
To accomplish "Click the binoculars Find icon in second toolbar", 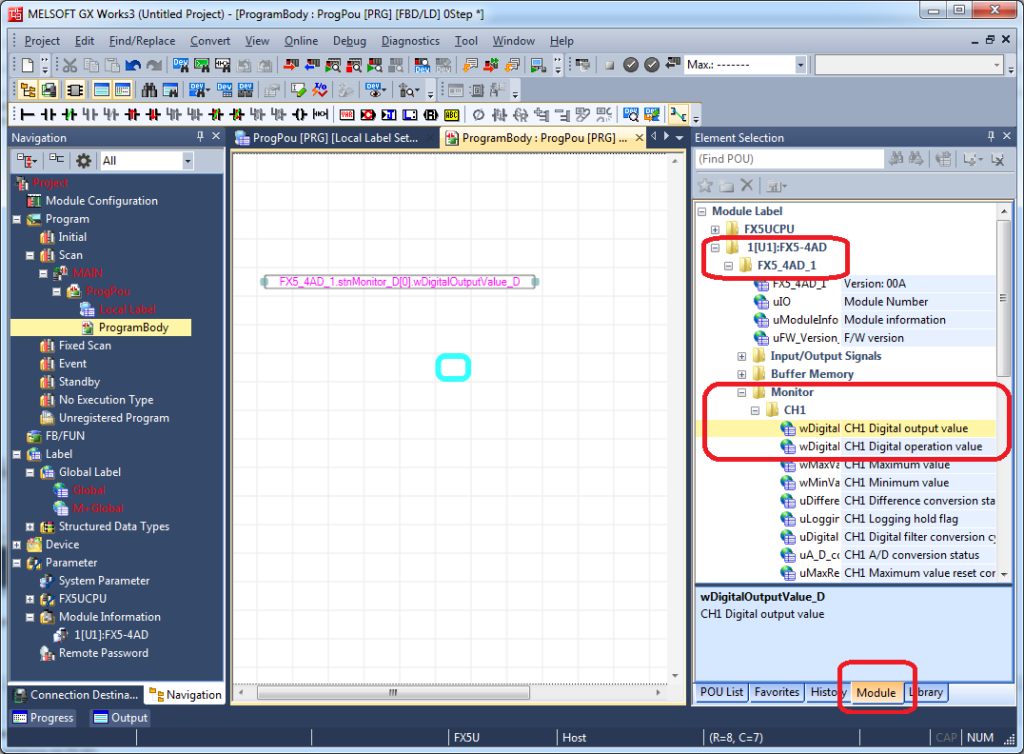I will 149,90.
